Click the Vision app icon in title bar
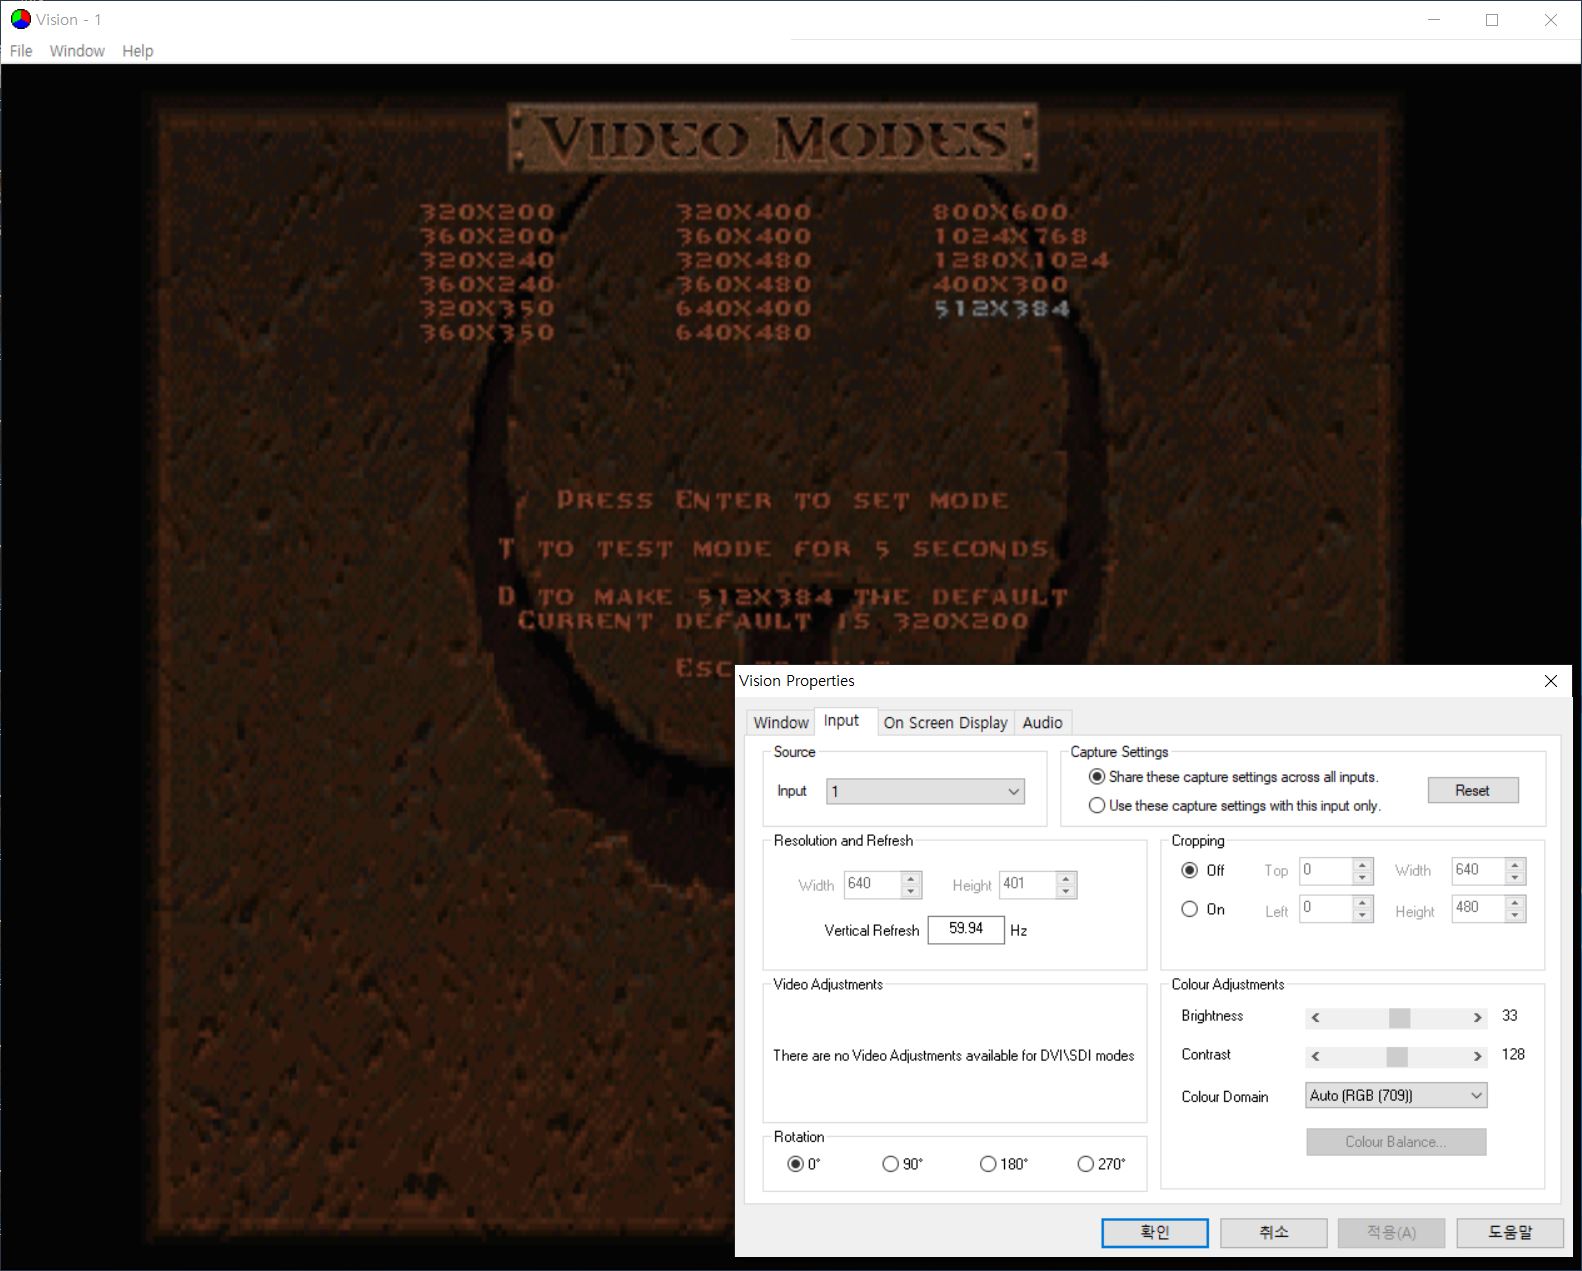The width and height of the screenshot is (1582, 1271). point(20,19)
